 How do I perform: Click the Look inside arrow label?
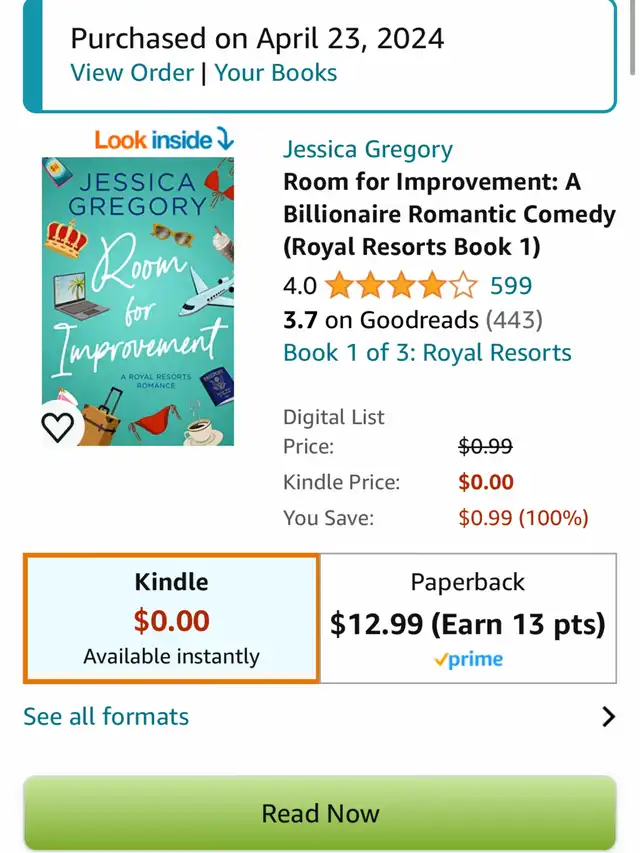pyautogui.click(x=164, y=140)
